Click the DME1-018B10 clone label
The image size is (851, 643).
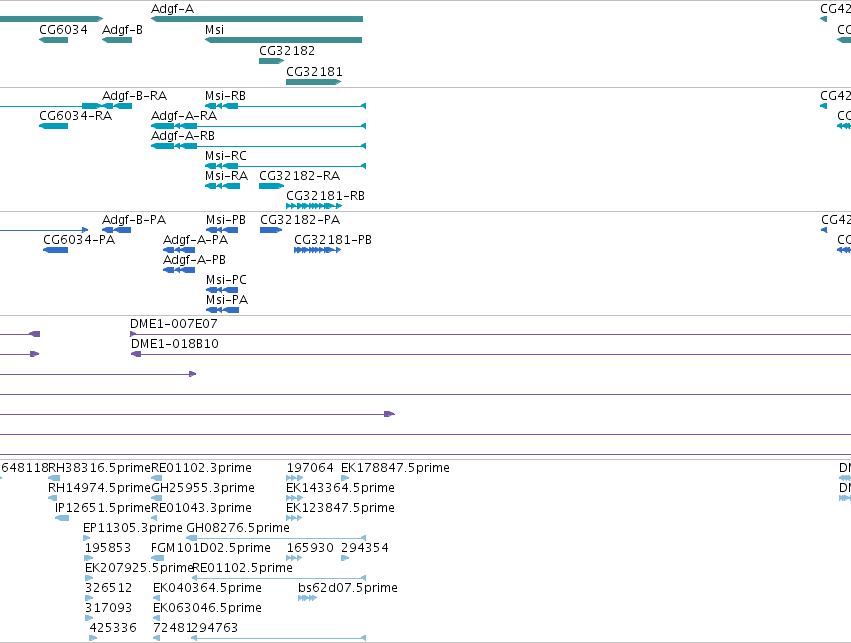tap(175, 344)
